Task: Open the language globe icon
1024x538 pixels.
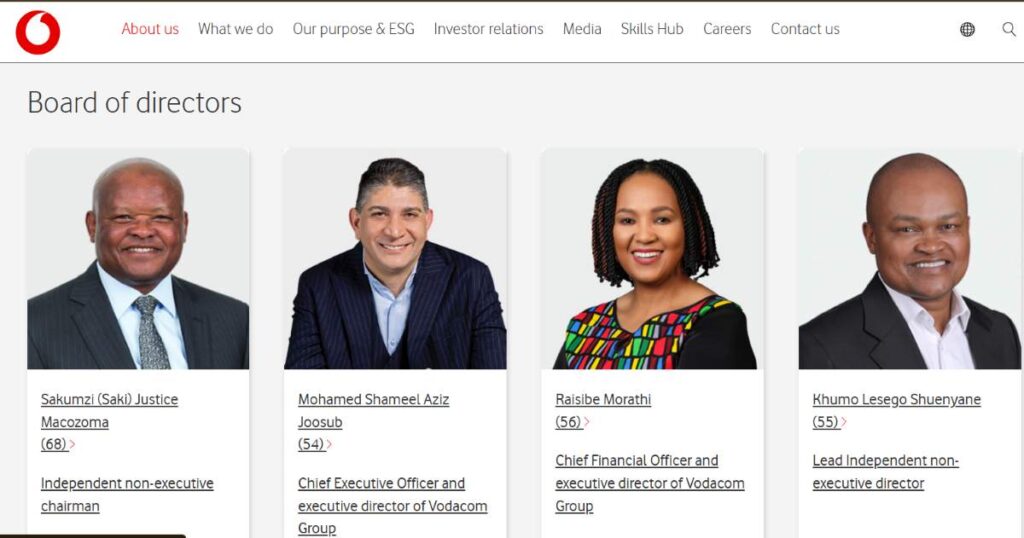Action: [x=967, y=29]
